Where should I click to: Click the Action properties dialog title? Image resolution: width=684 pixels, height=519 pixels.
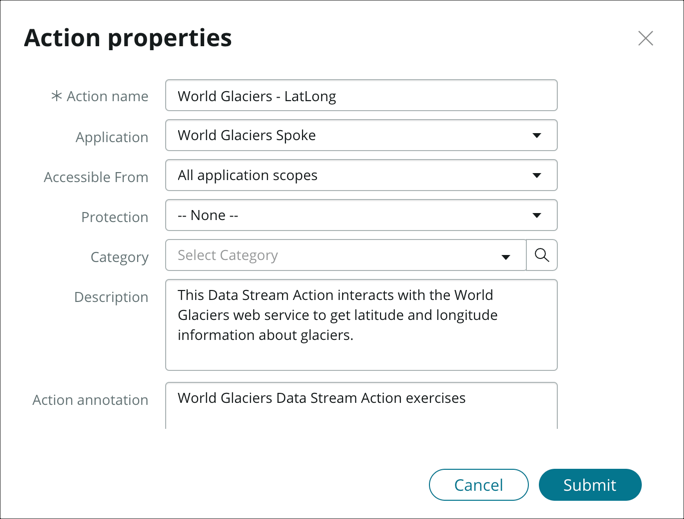coord(128,38)
